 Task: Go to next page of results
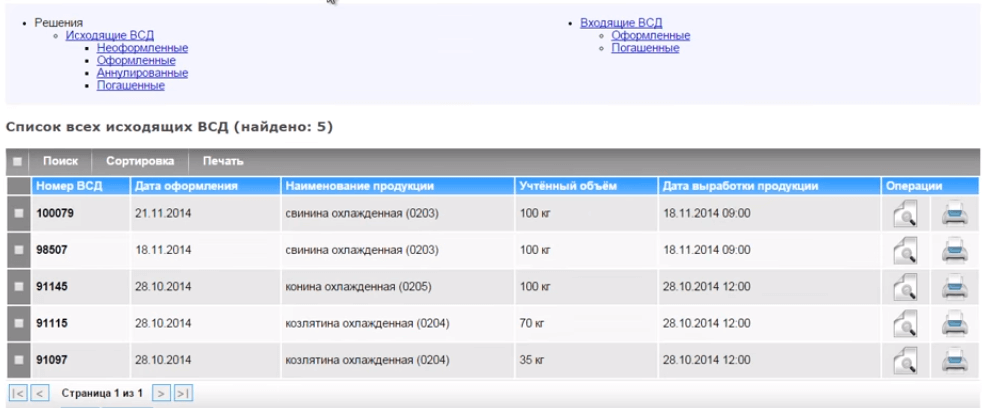[165, 394]
